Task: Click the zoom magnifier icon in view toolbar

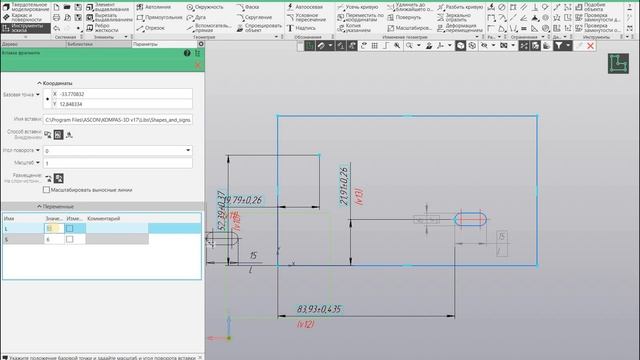Action: click(409, 46)
